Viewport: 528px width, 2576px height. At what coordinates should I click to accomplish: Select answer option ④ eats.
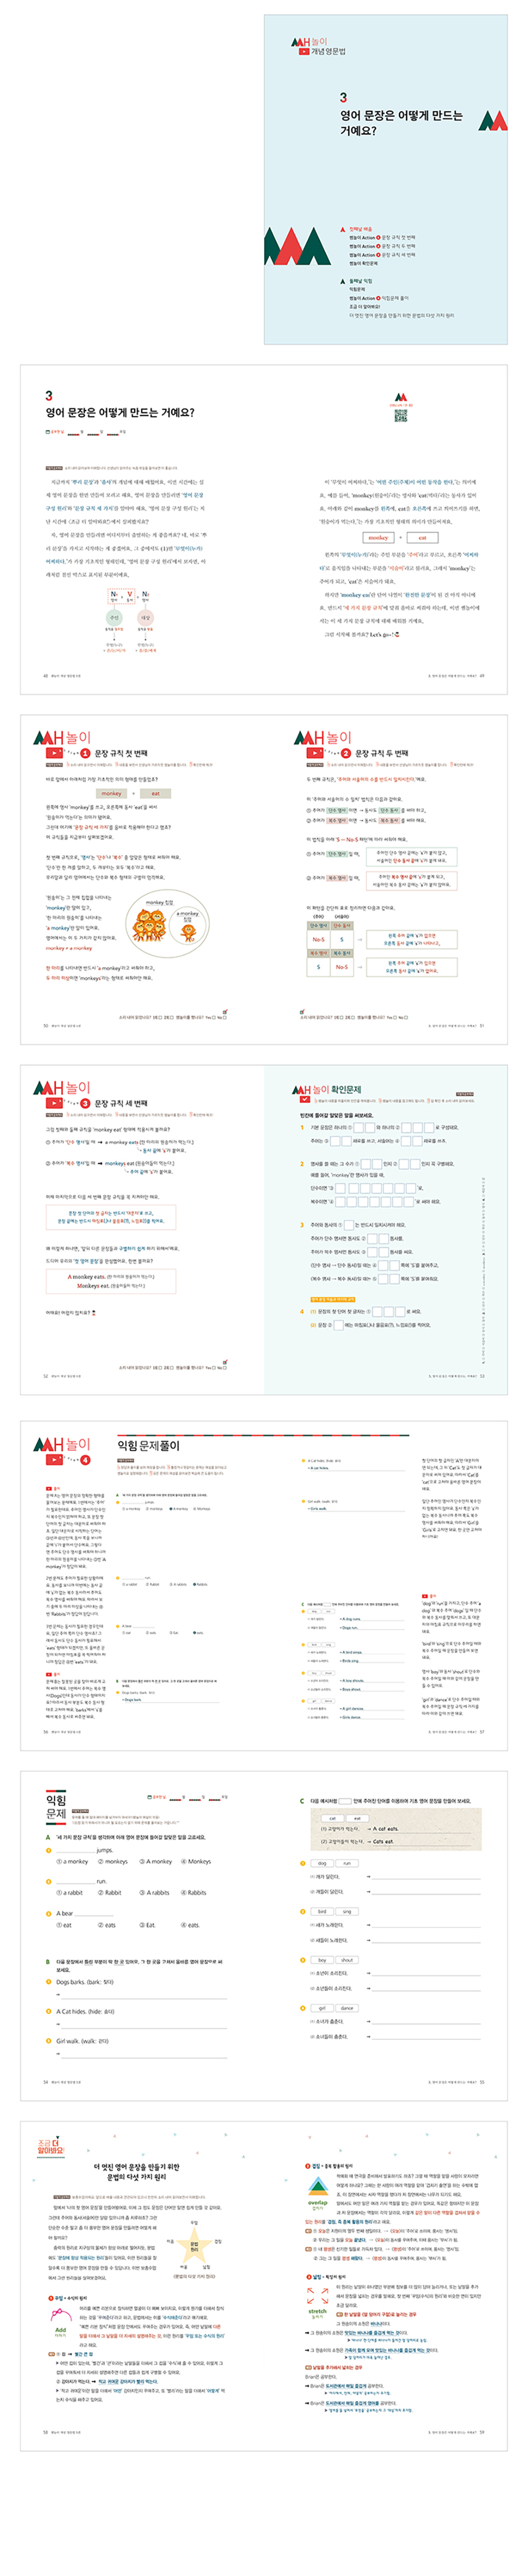pos(190,1924)
